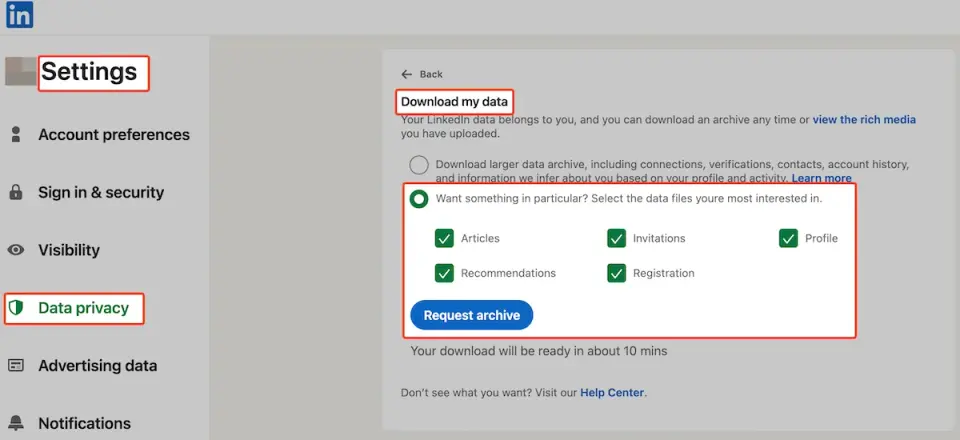Click the Account preferences person icon

click(x=16, y=135)
